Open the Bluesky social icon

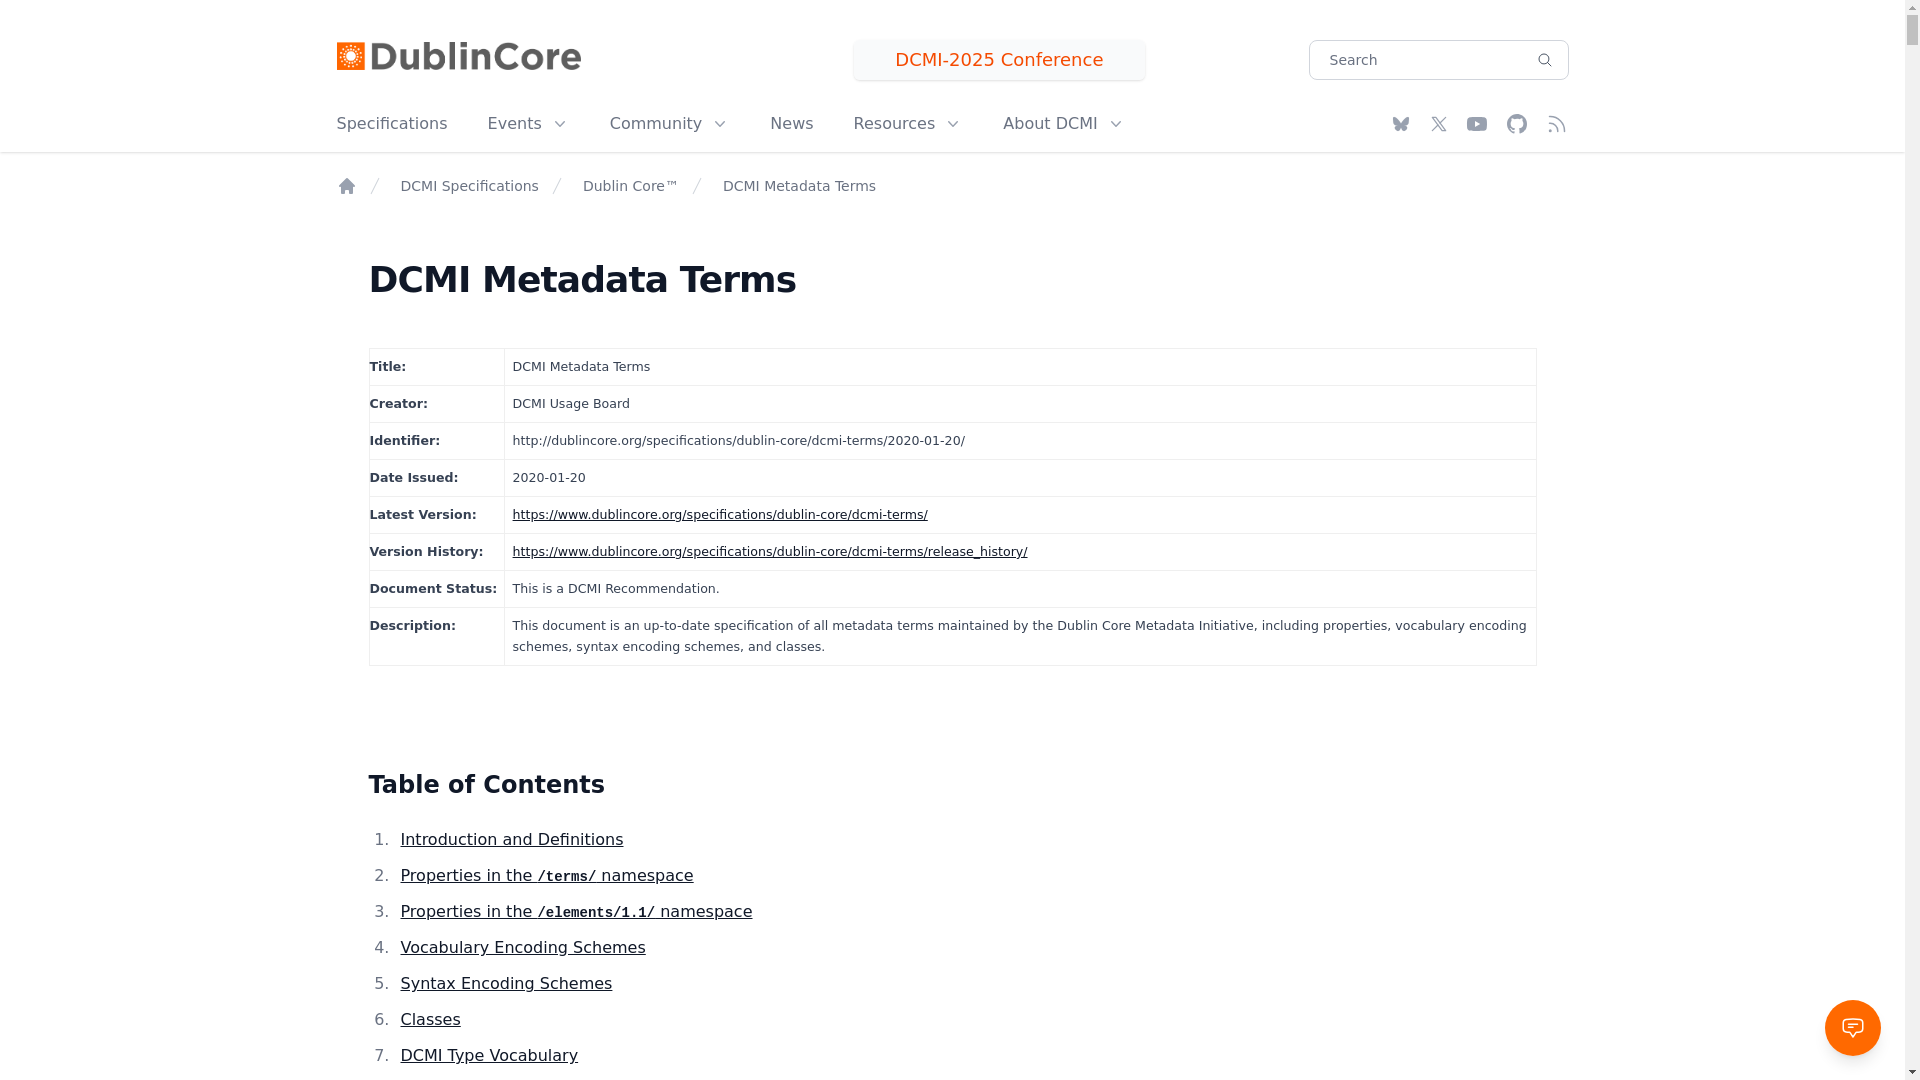[1400, 124]
